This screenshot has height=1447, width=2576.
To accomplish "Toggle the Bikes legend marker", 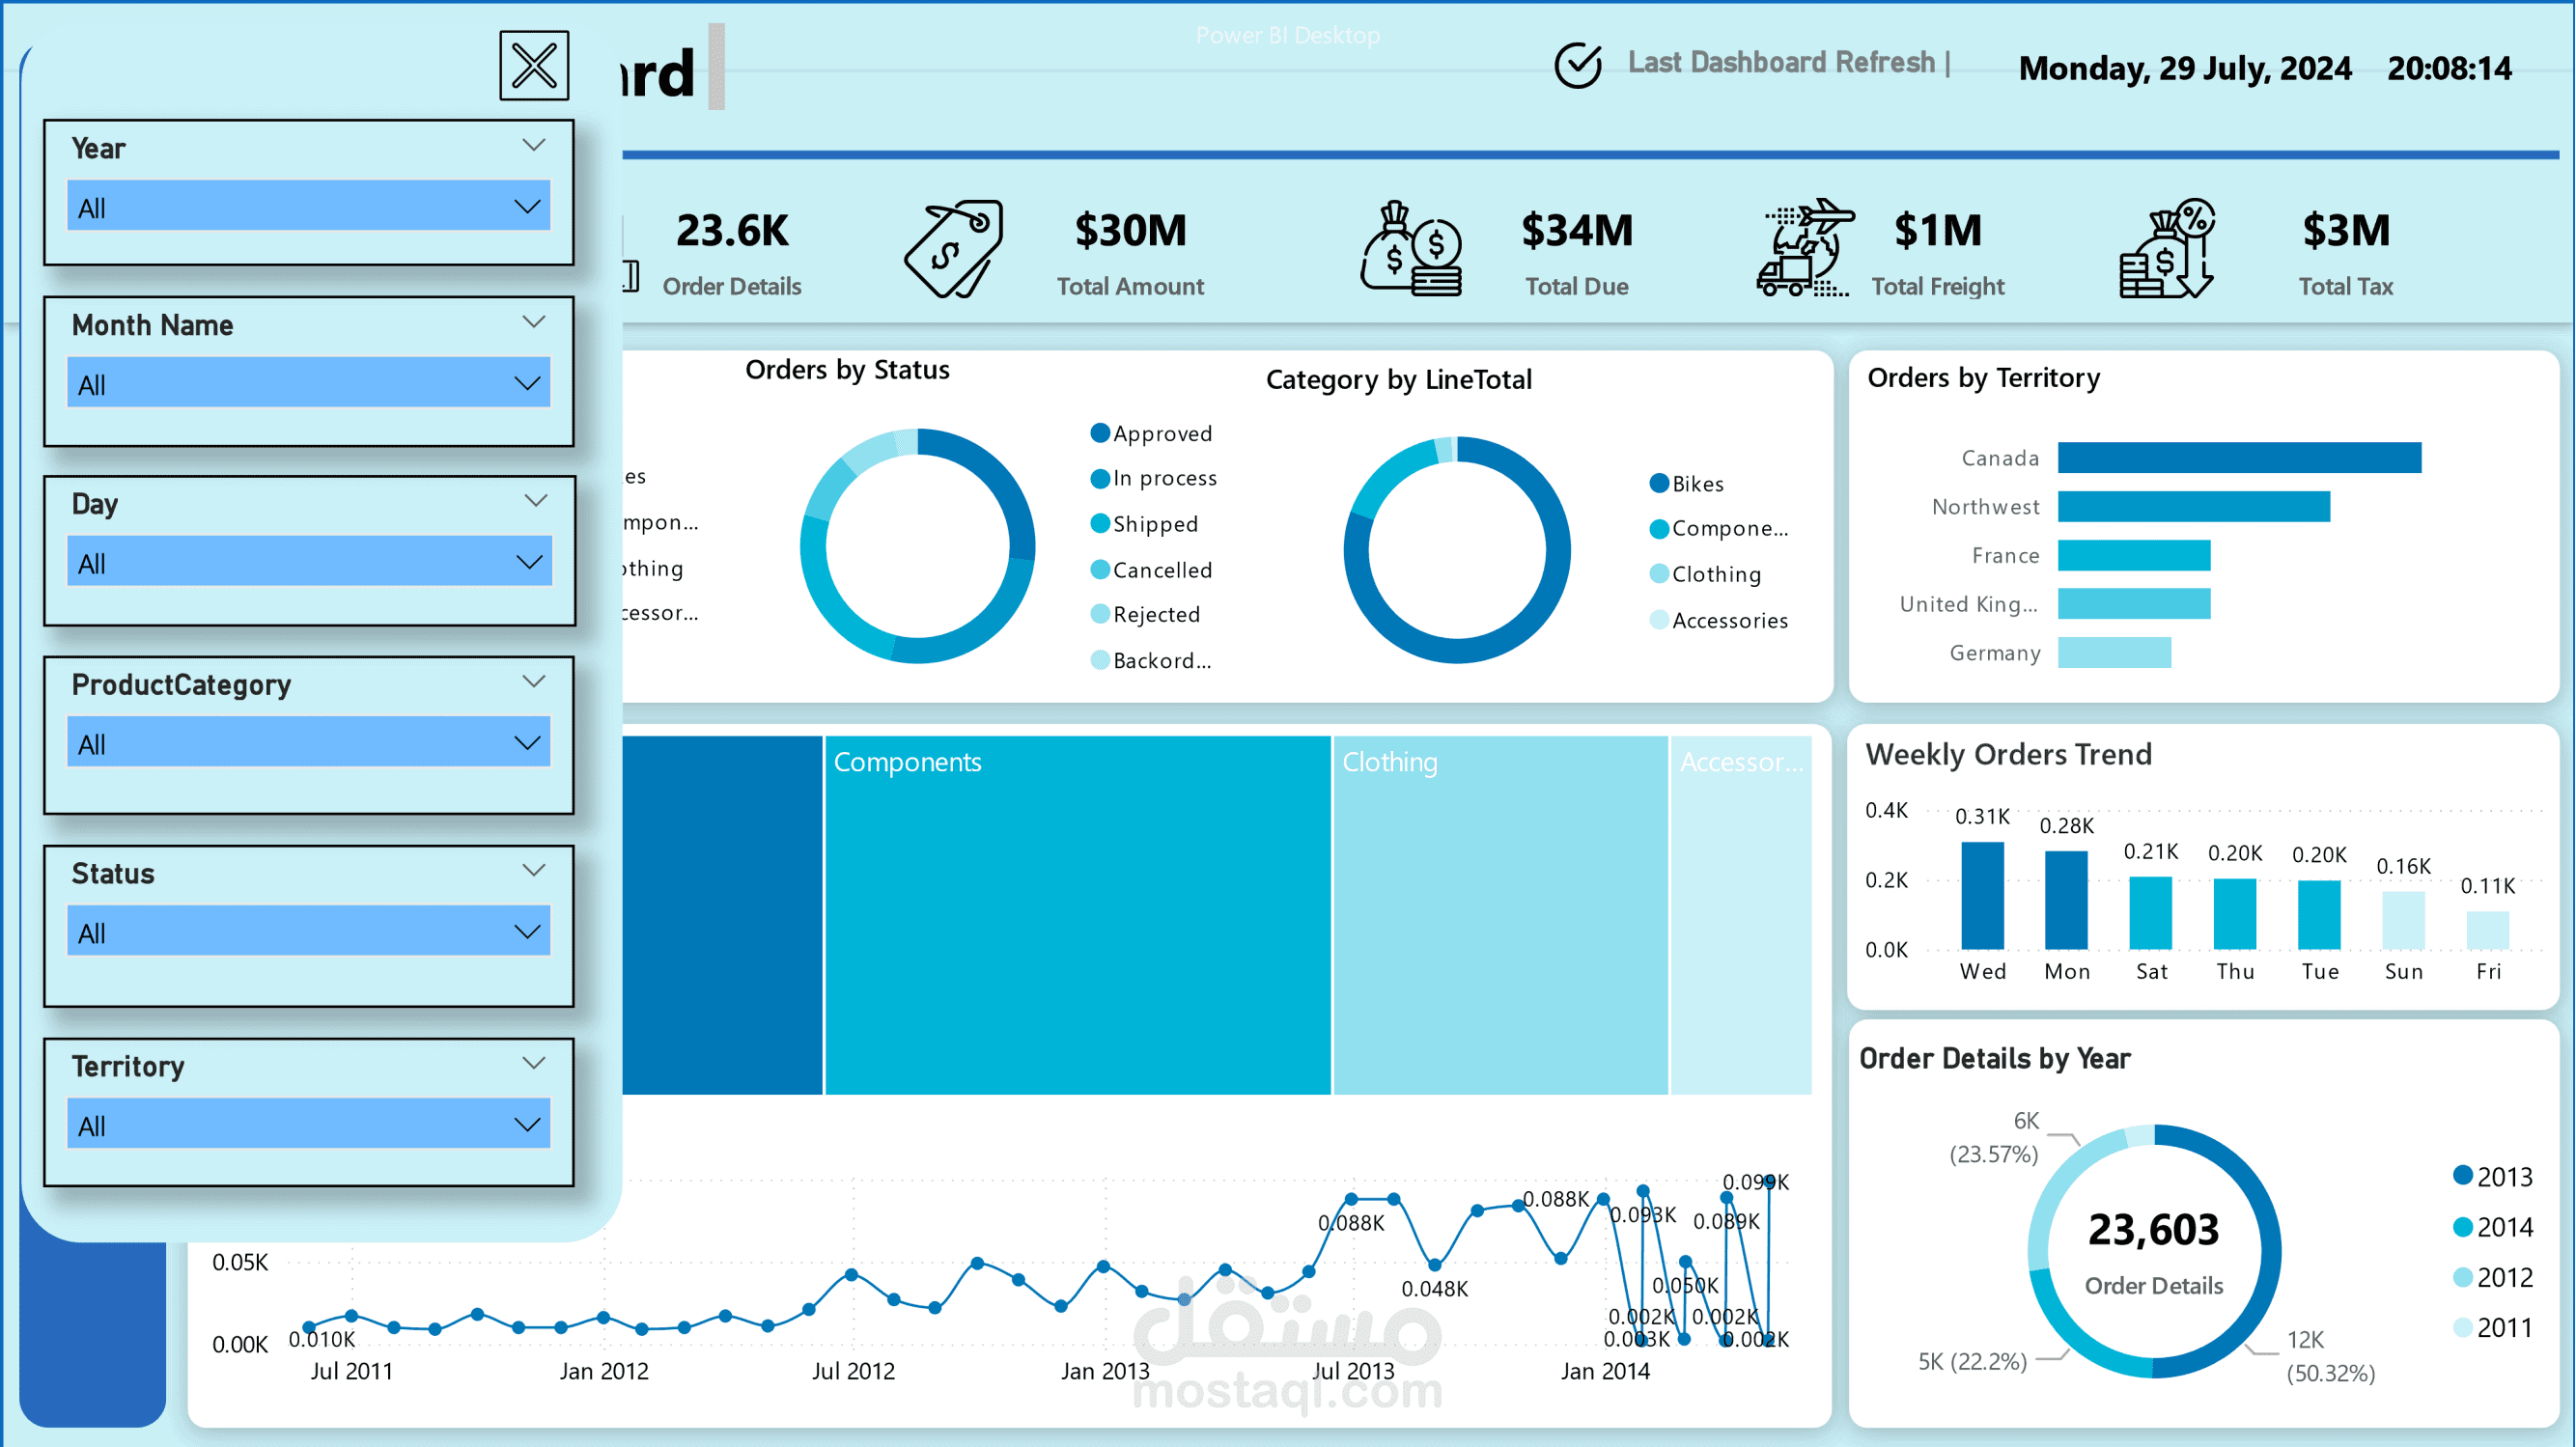I will pyautogui.click(x=1659, y=483).
